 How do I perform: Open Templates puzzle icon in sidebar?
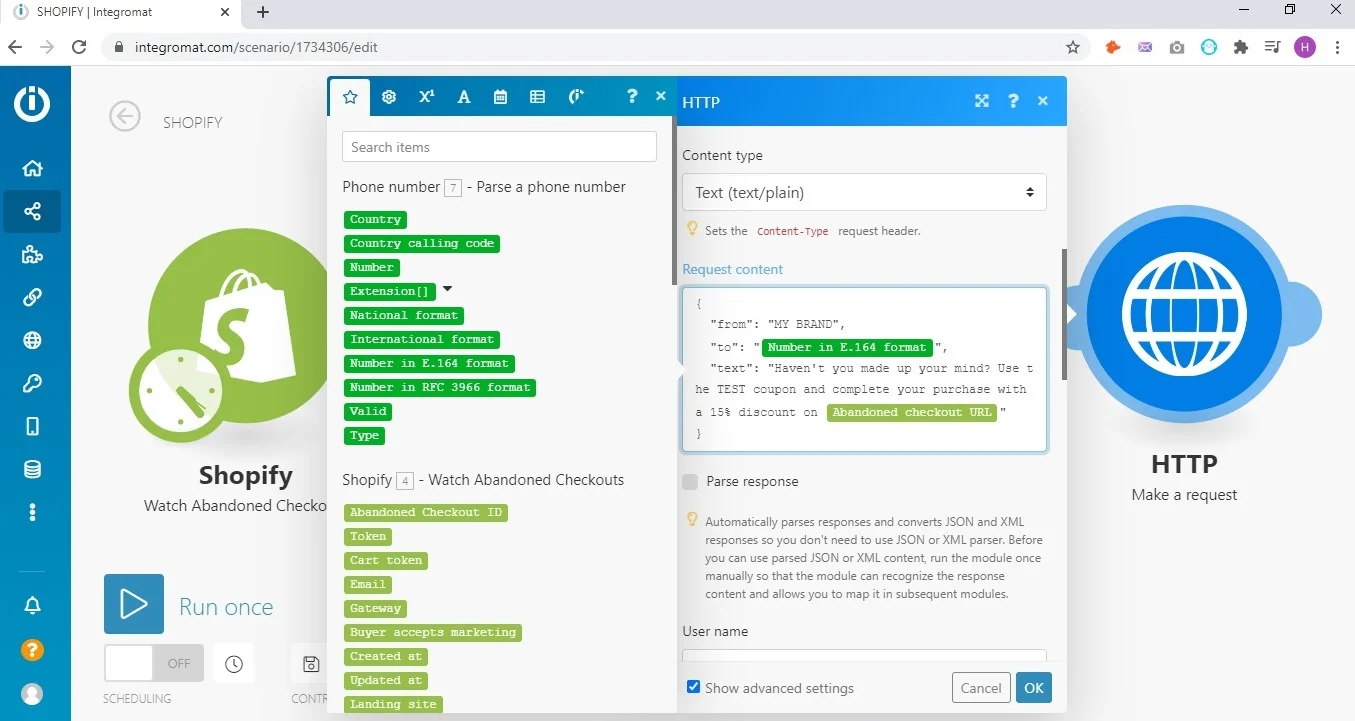coord(33,254)
